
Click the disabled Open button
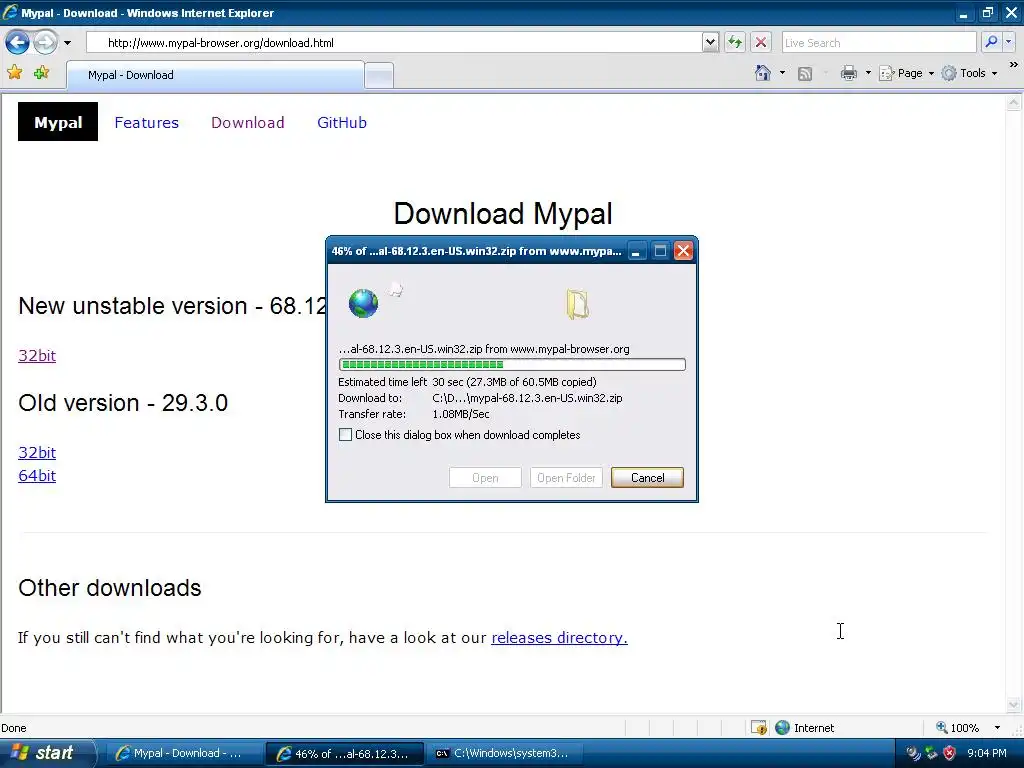(x=485, y=477)
